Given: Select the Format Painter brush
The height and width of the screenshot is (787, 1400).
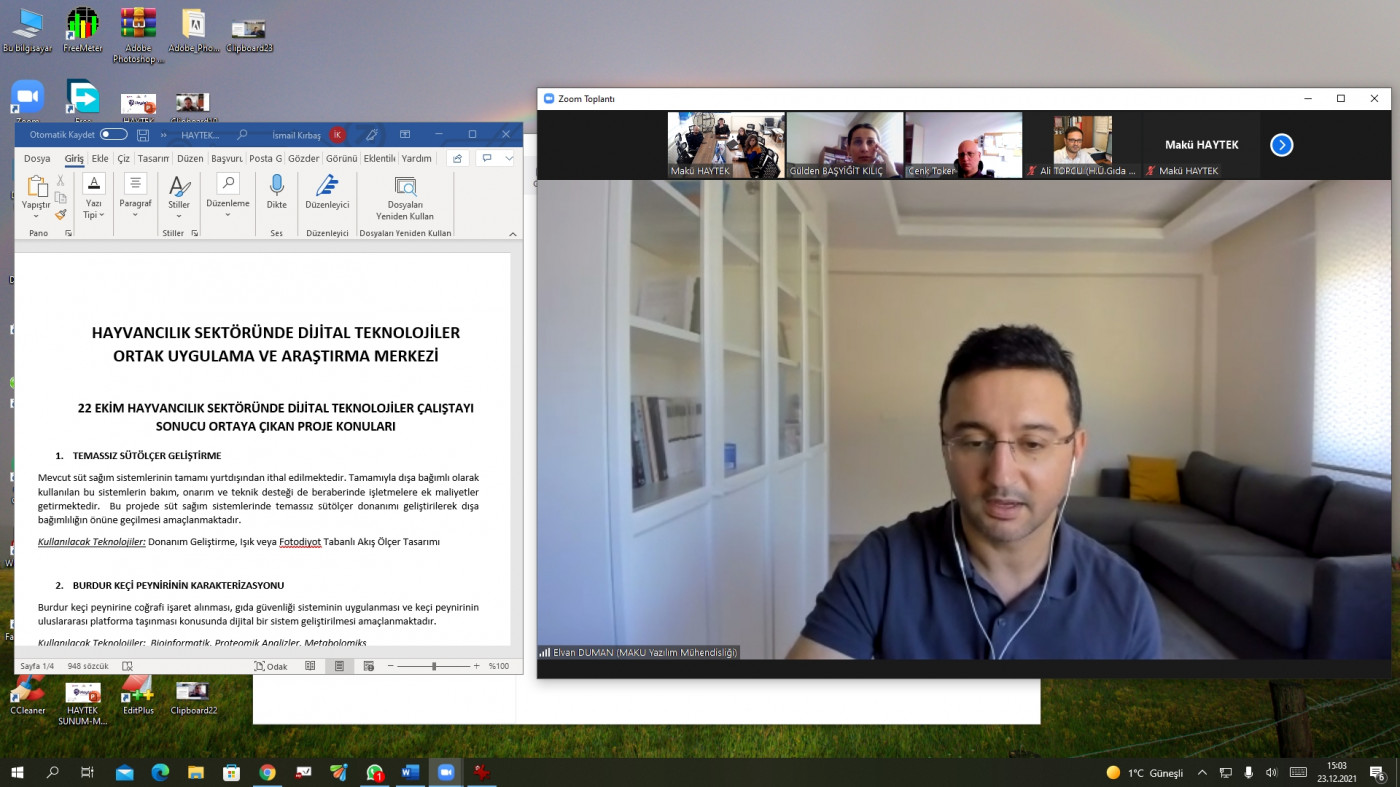Looking at the screenshot, I should point(61,214).
